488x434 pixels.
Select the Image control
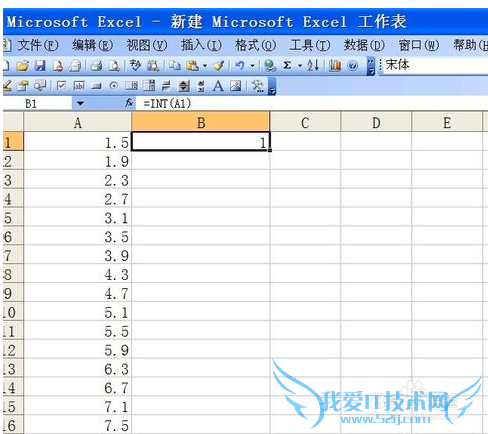(235, 86)
